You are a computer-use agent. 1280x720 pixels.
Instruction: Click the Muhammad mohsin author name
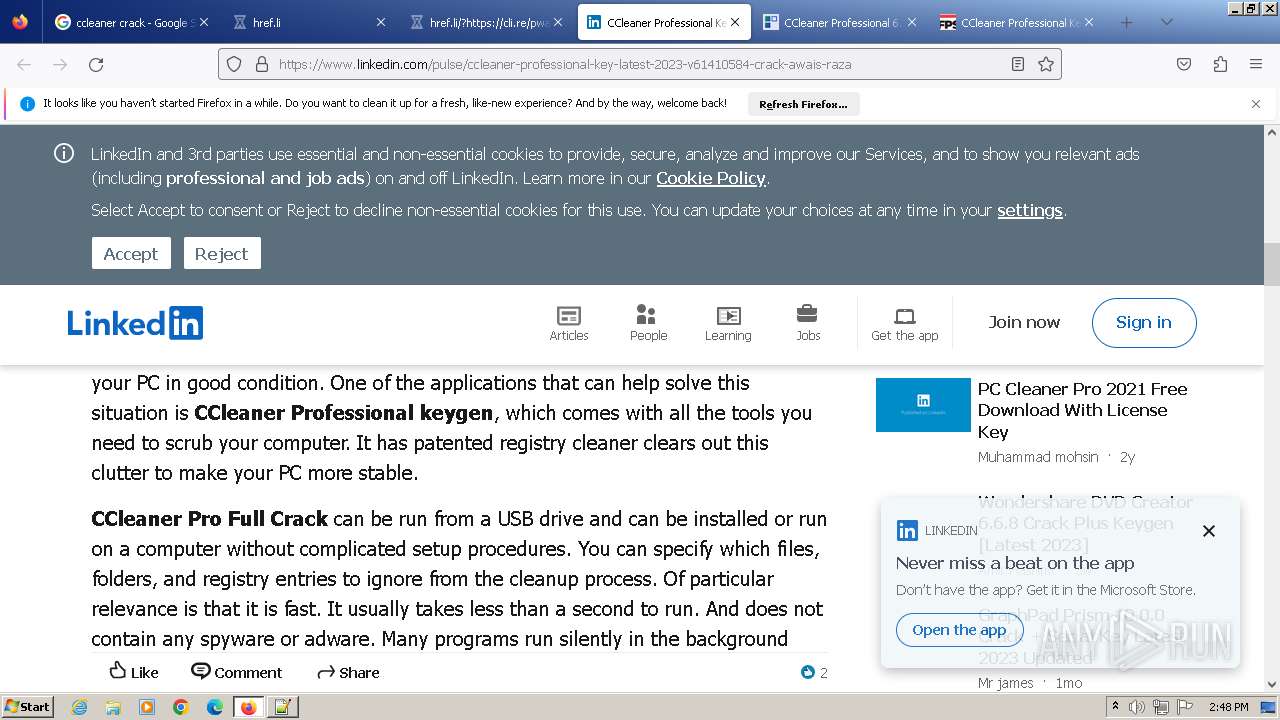point(1038,457)
